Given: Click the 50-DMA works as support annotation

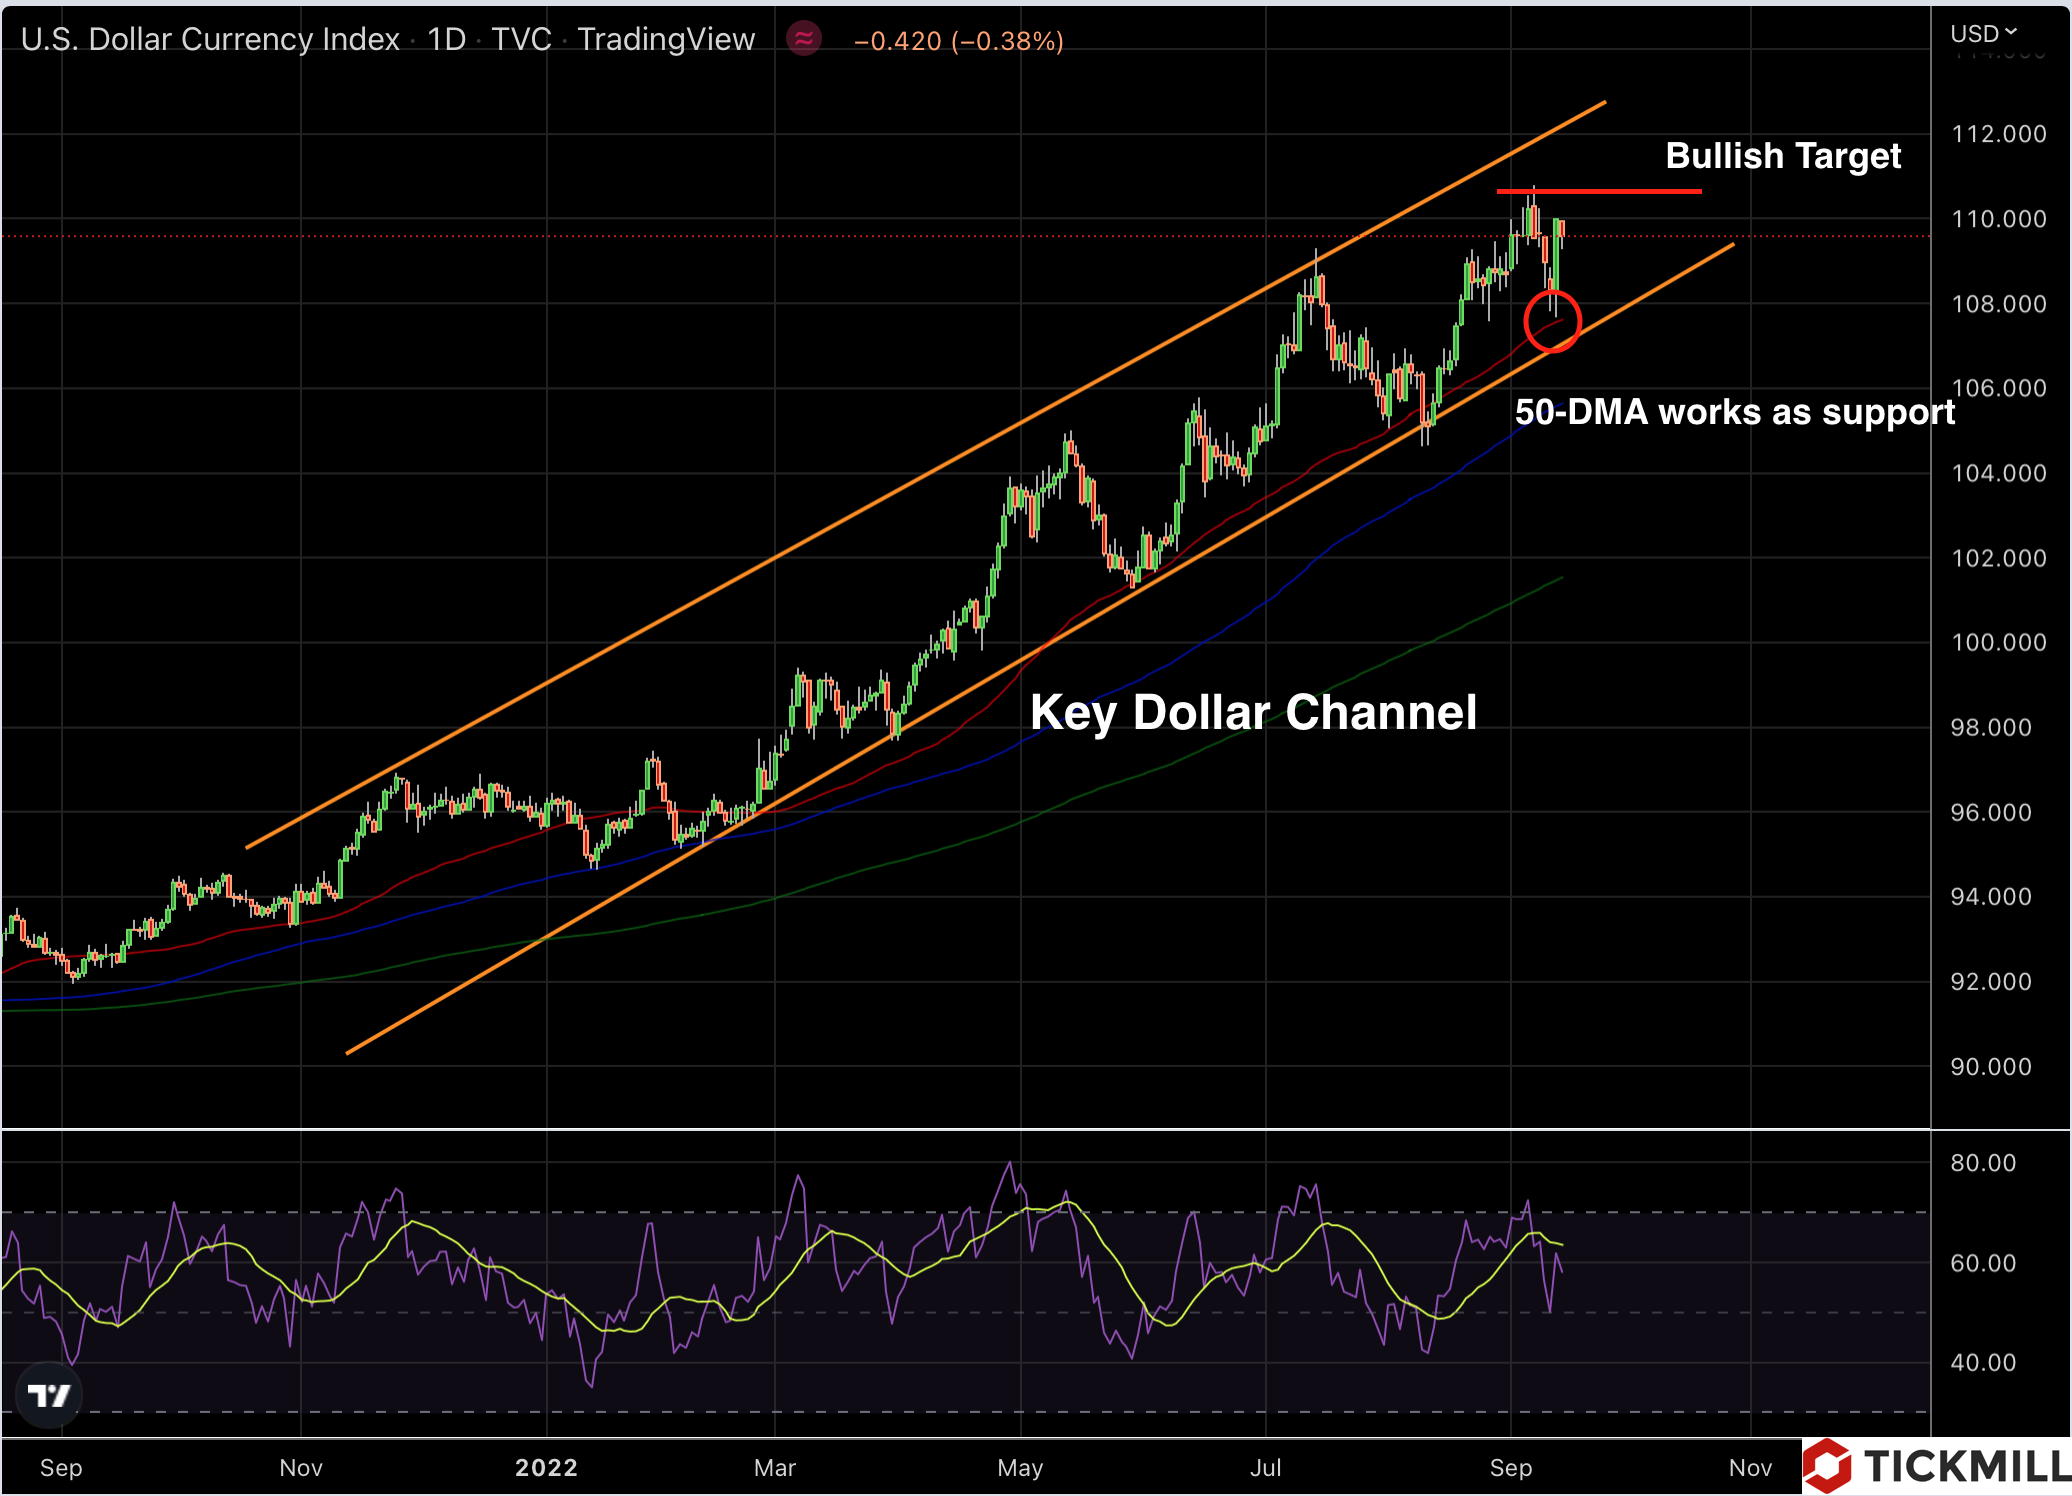Looking at the screenshot, I should pos(1734,412).
